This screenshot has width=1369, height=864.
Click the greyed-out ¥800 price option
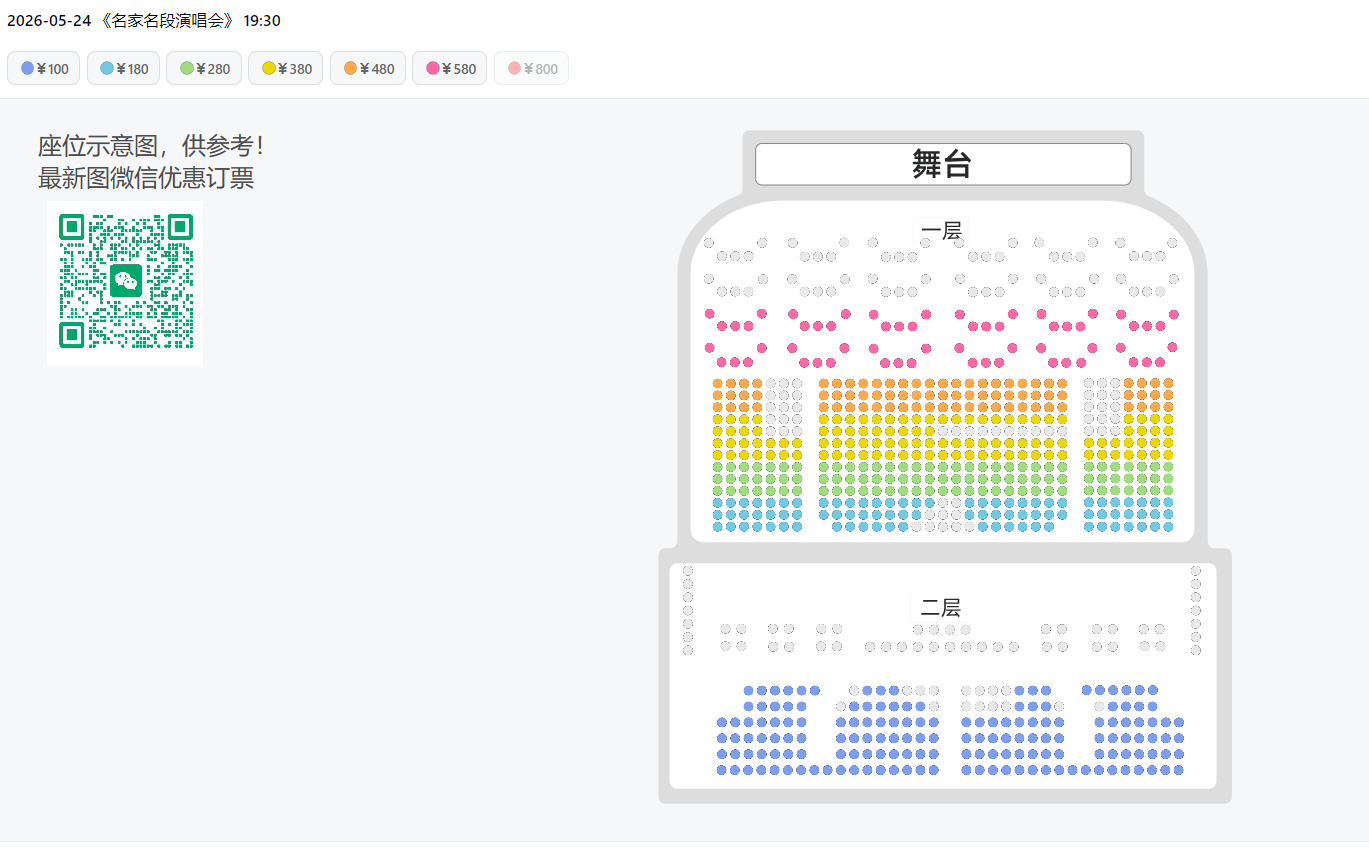click(532, 69)
